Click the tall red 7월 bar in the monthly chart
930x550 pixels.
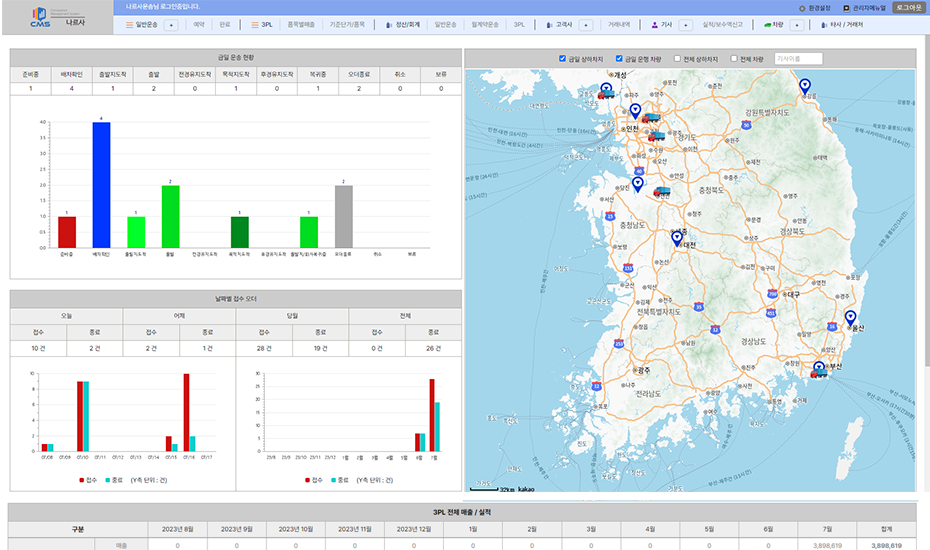pos(432,415)
